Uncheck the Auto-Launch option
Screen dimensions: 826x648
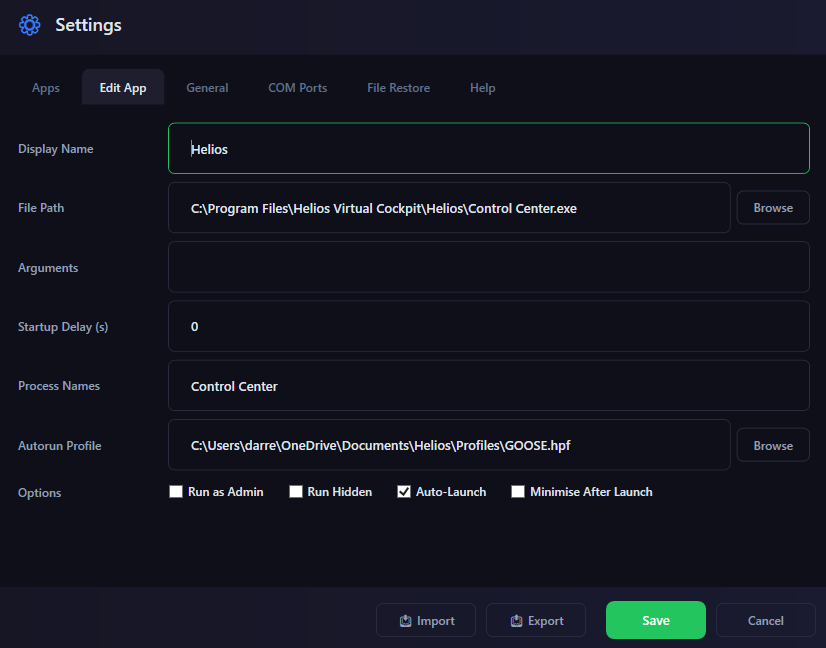tap(404, 492)
